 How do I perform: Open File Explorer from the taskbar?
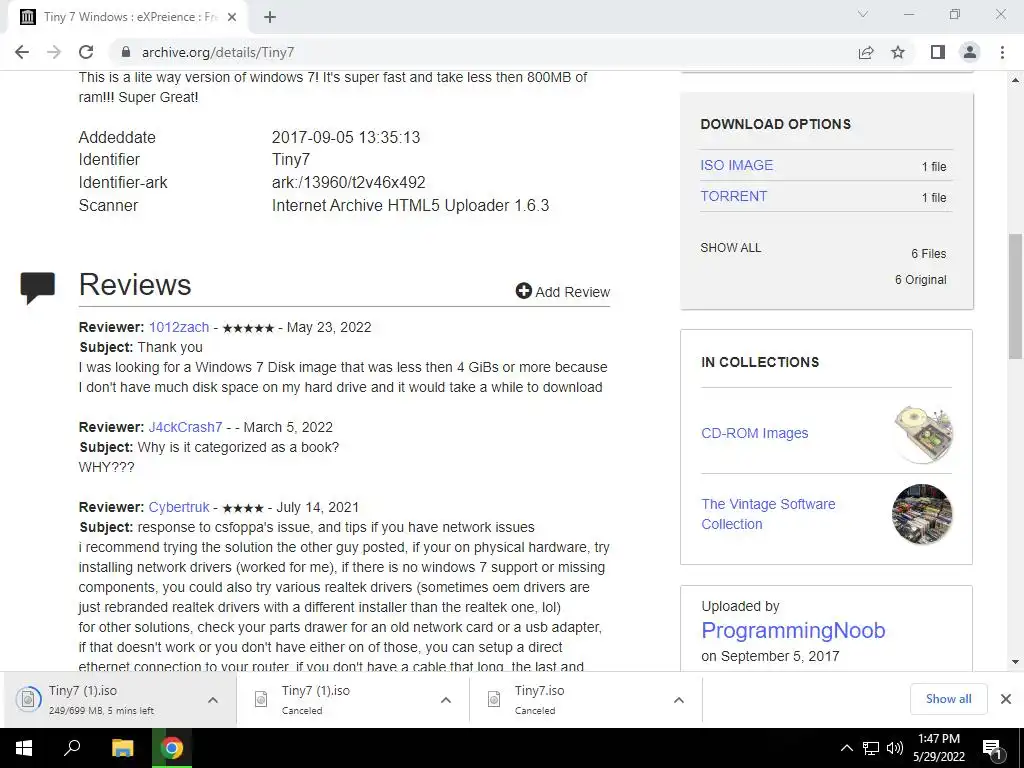(122, 748)
